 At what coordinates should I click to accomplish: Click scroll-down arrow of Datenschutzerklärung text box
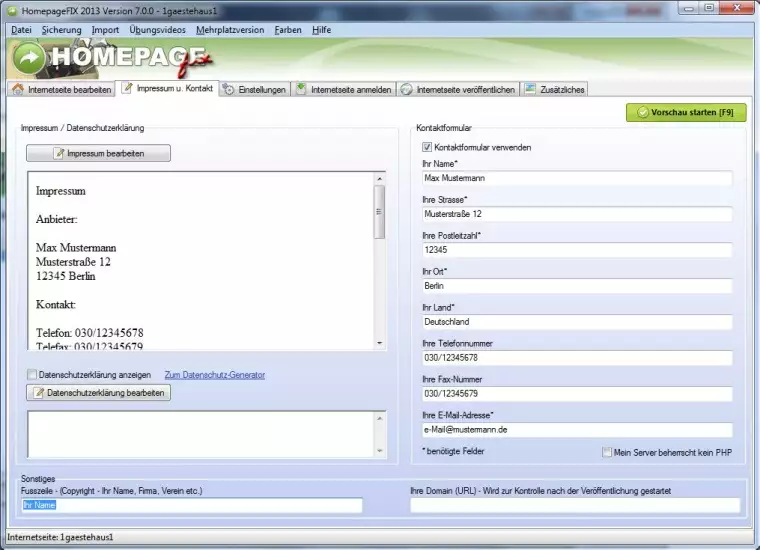380,451
